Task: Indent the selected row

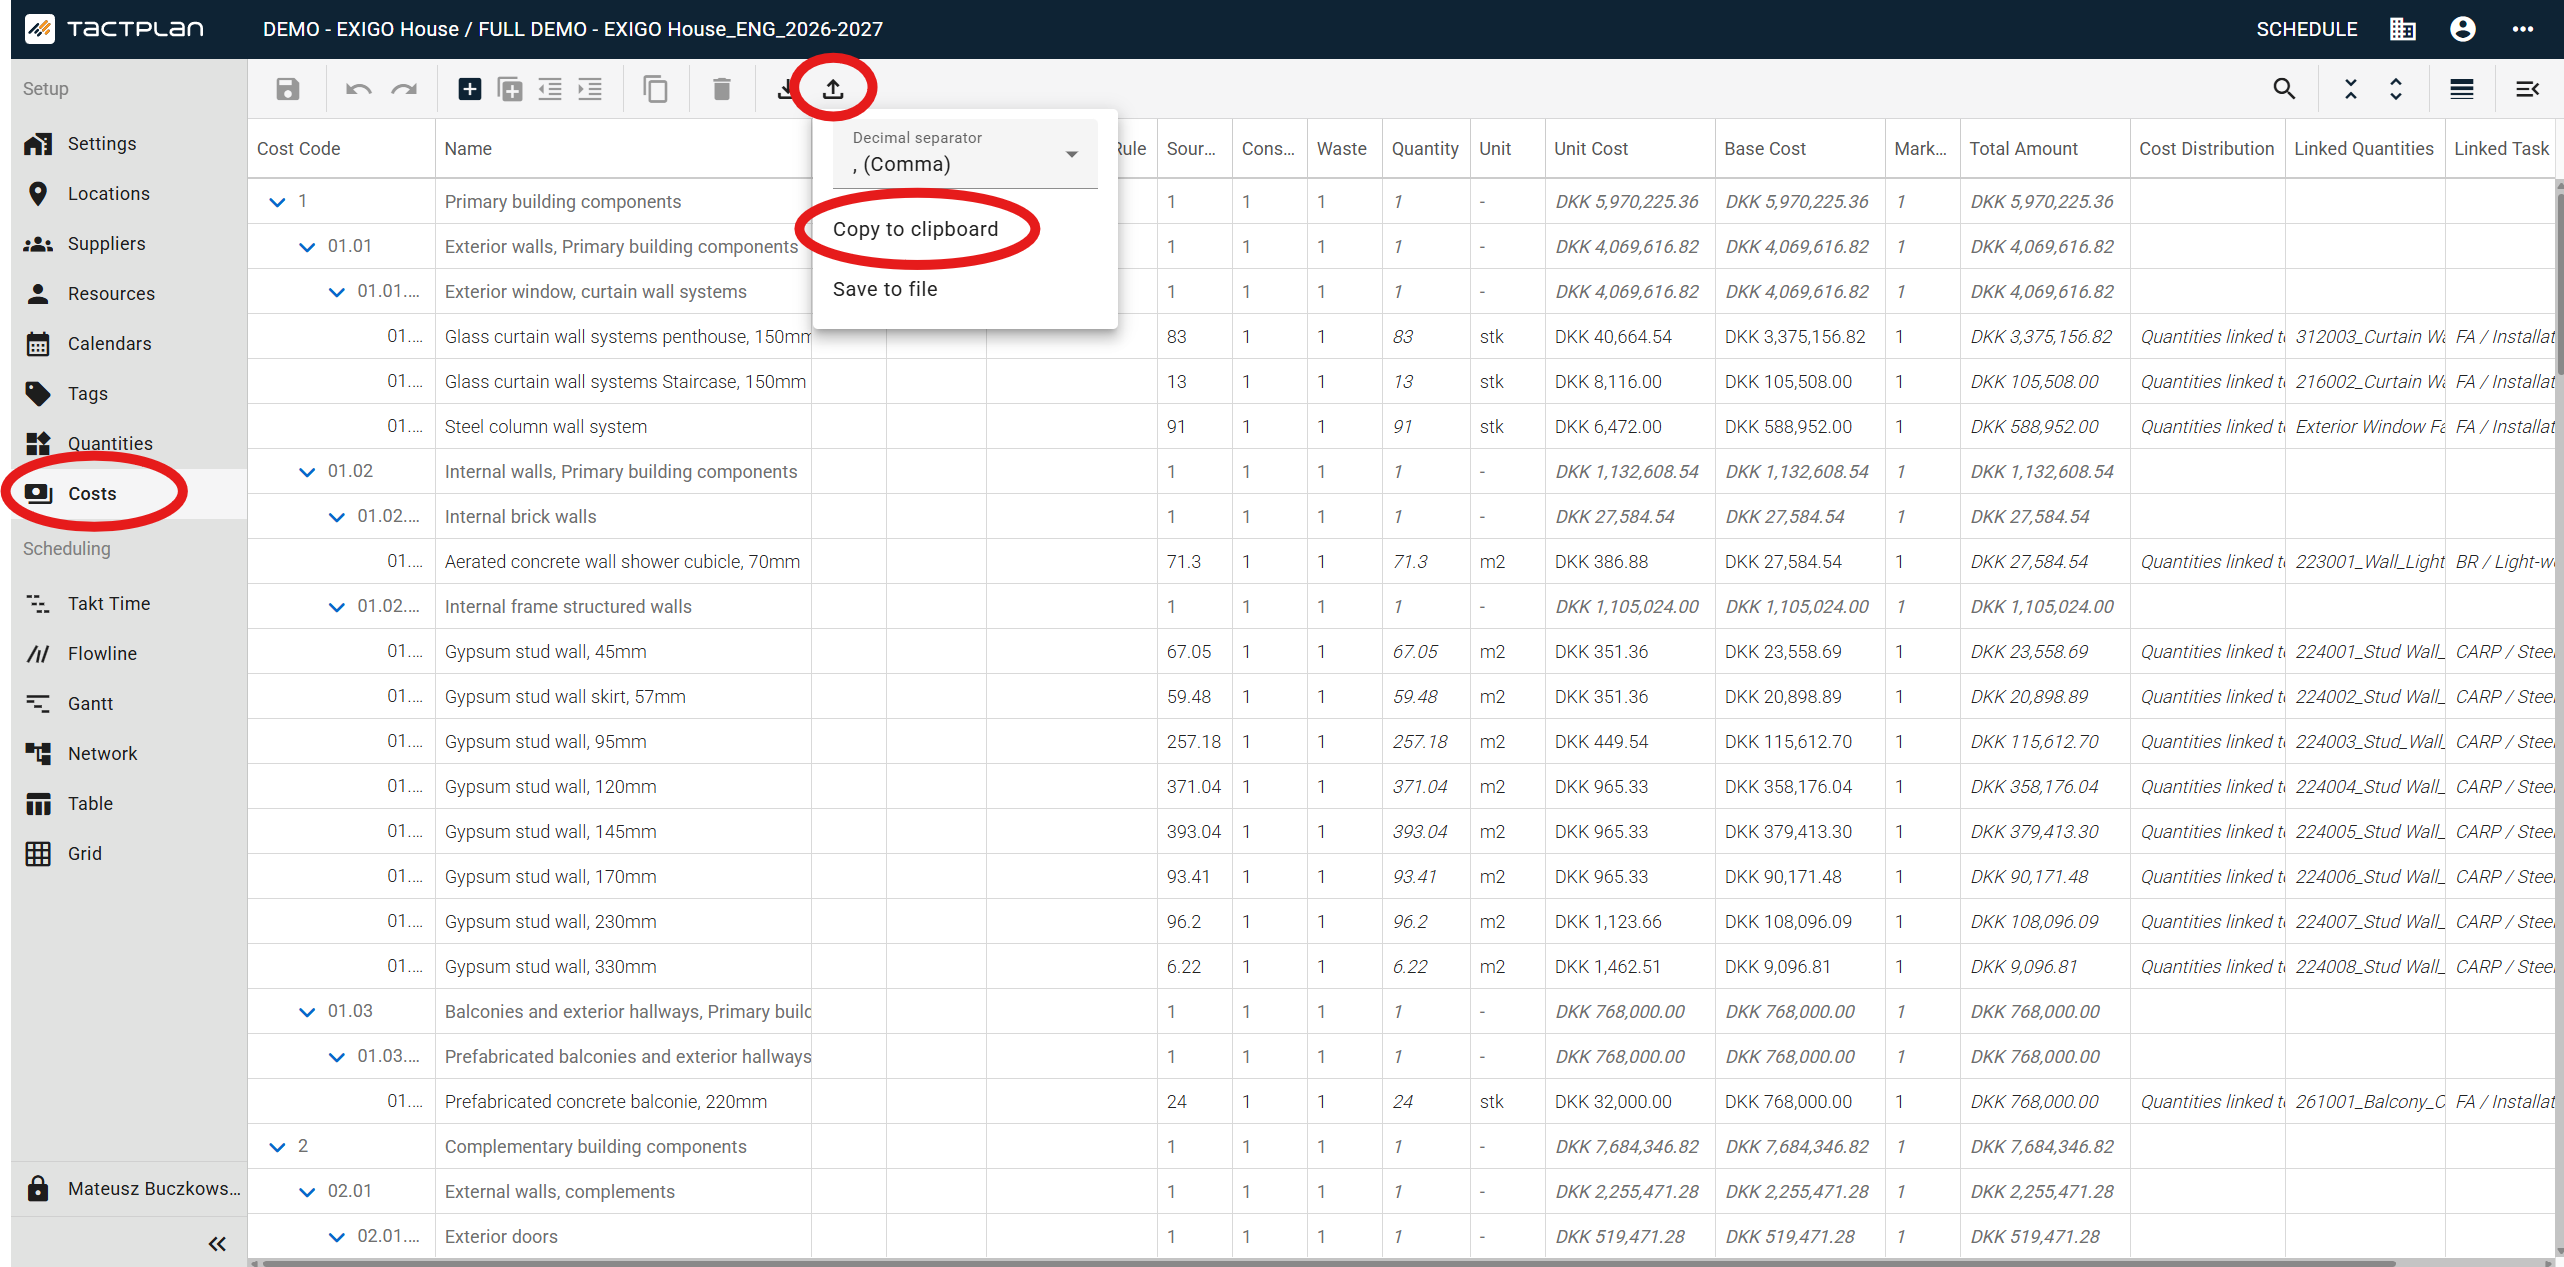Action: pyautogui.click(x=590, y=89)
